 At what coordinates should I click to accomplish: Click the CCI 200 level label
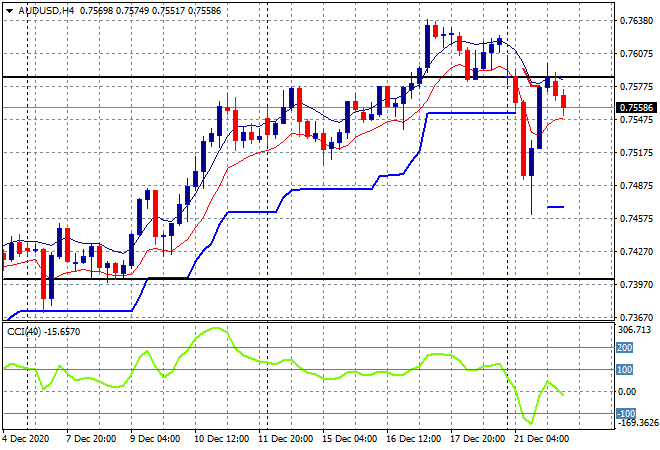coord(625,348)
